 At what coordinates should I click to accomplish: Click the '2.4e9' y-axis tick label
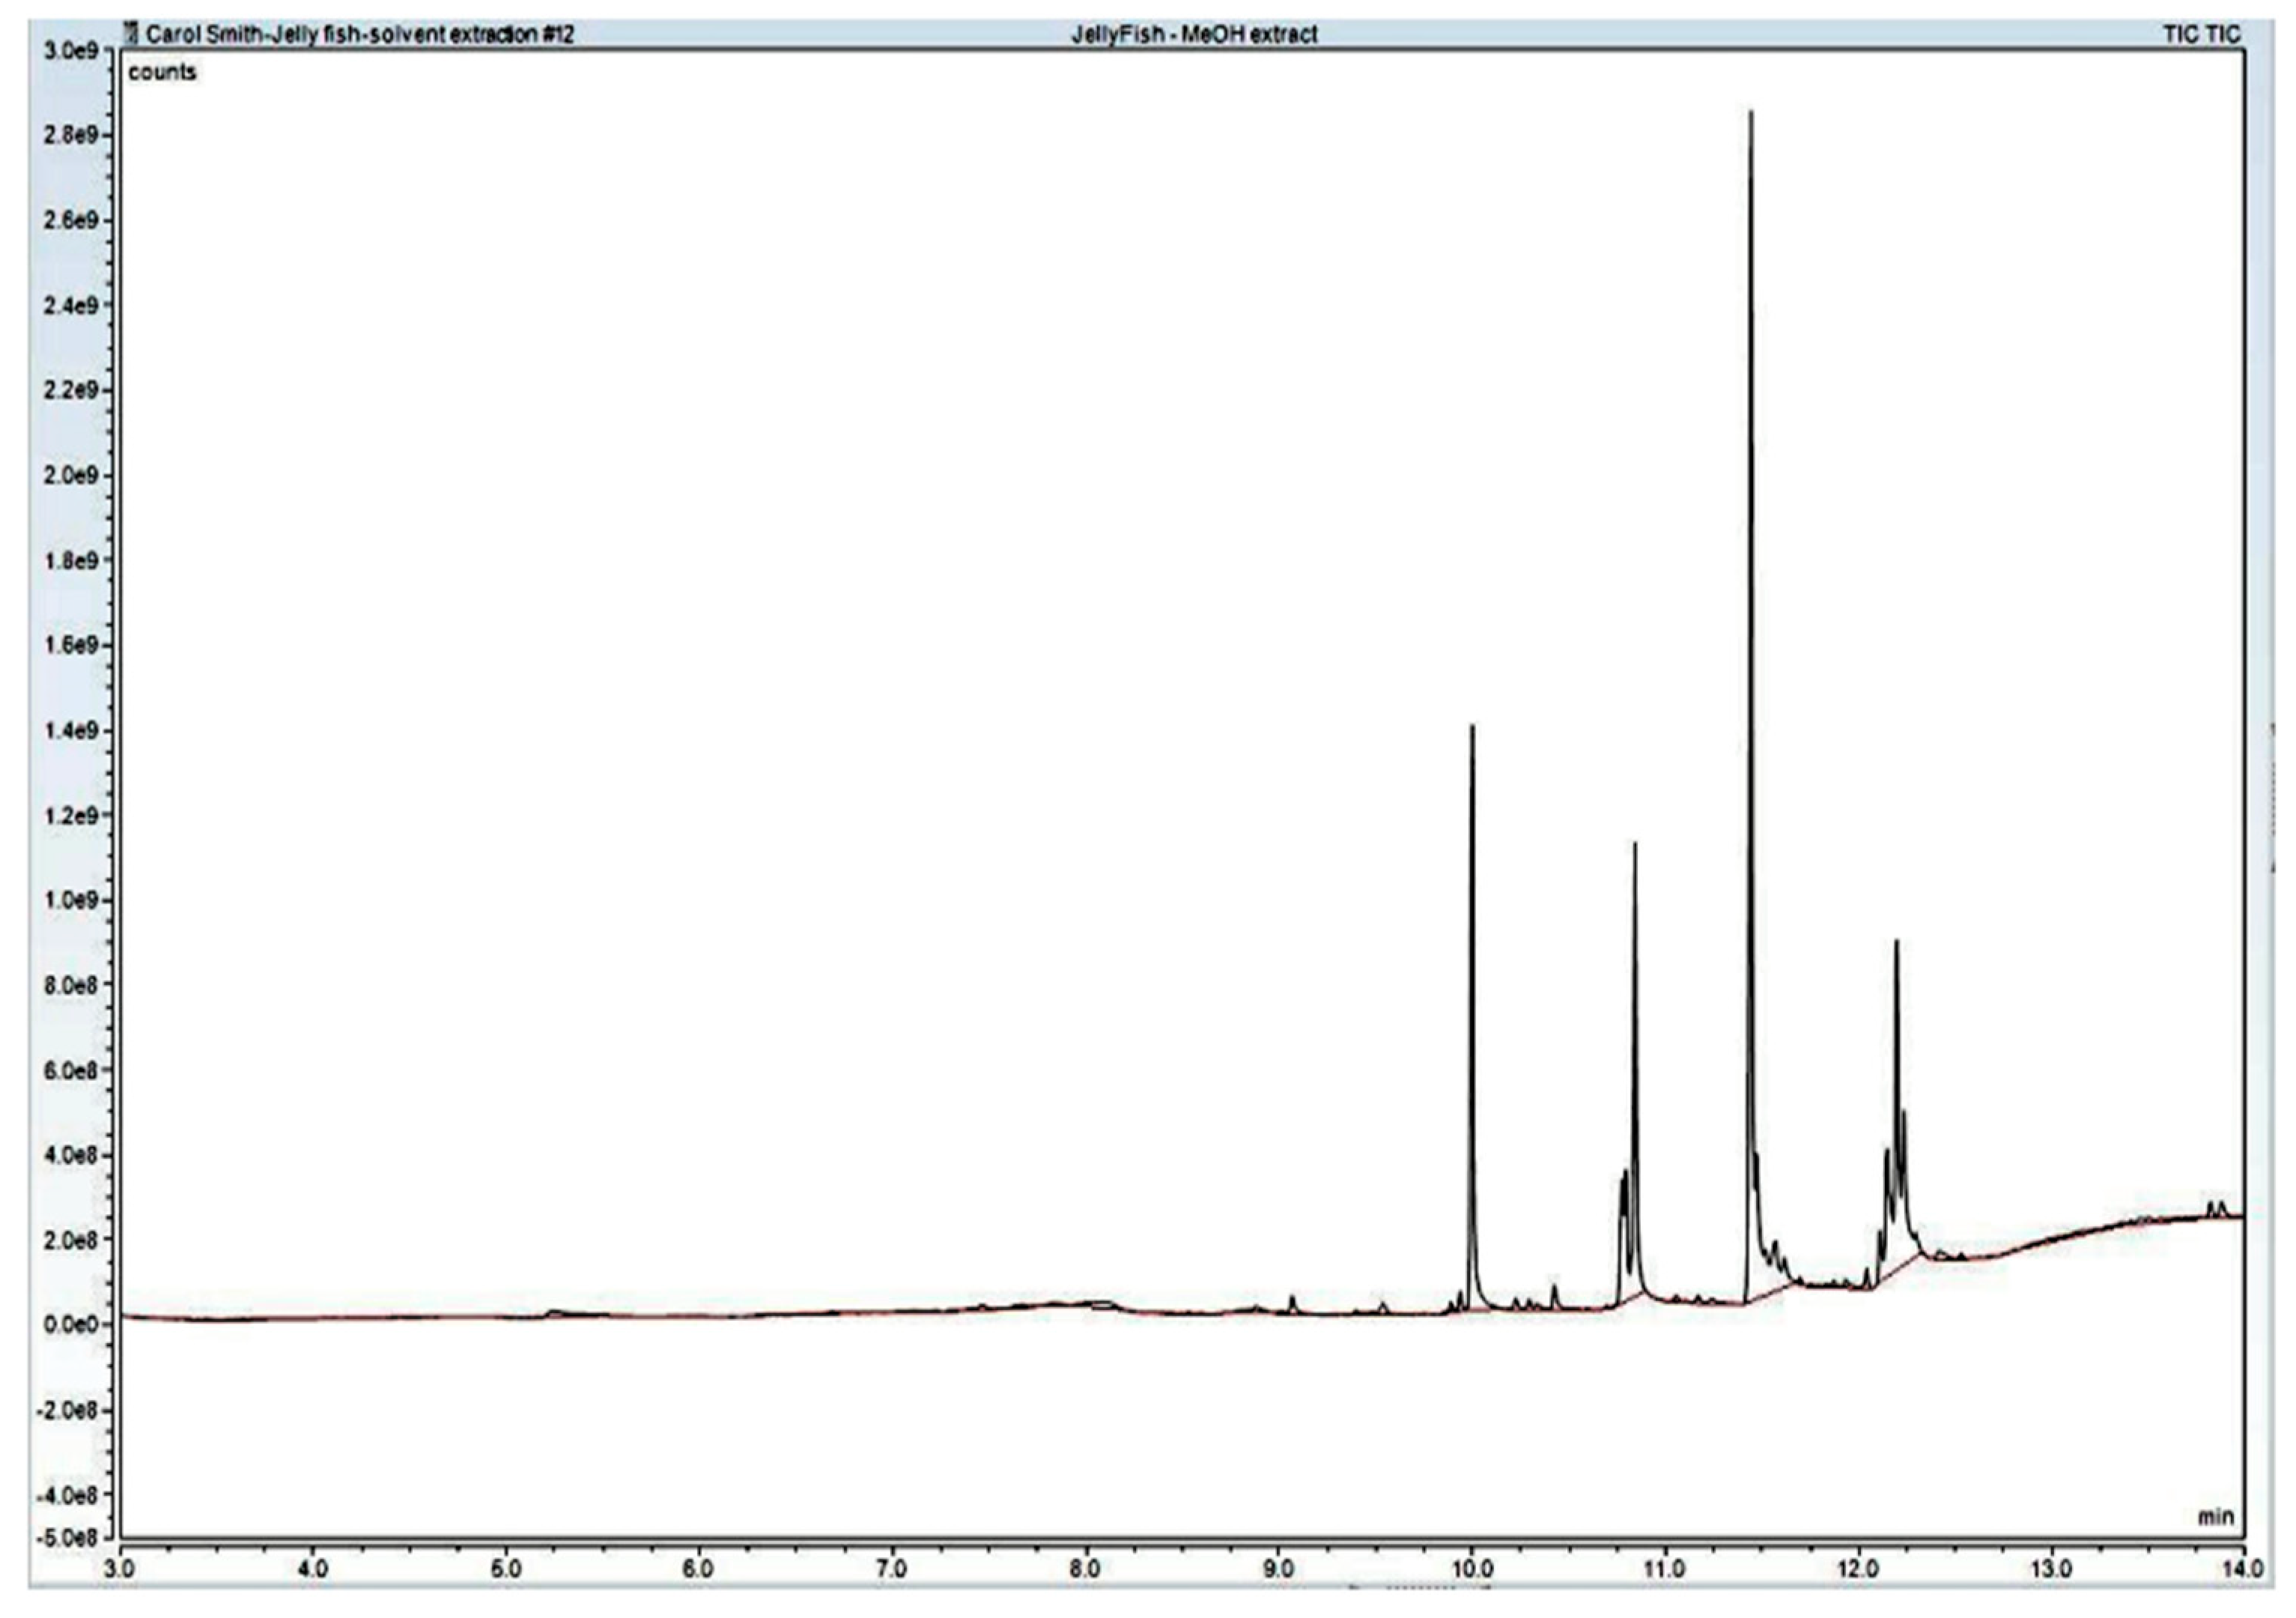click(x=72, y=306)
